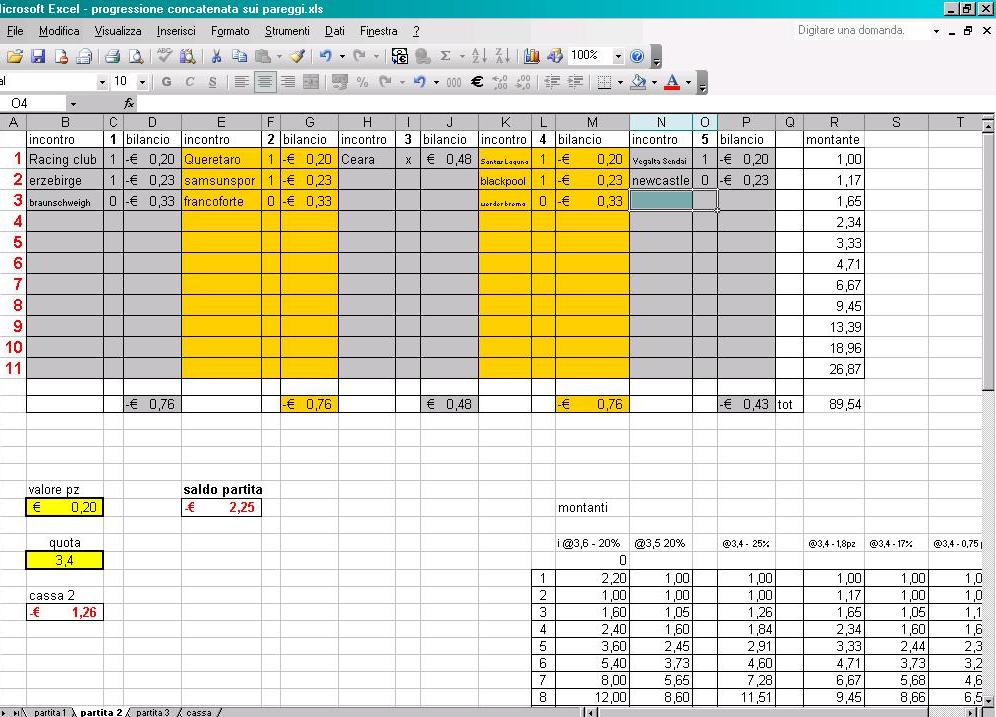Click the Save floppy disk icon
The image size is (996, 717).
point(38,57)
